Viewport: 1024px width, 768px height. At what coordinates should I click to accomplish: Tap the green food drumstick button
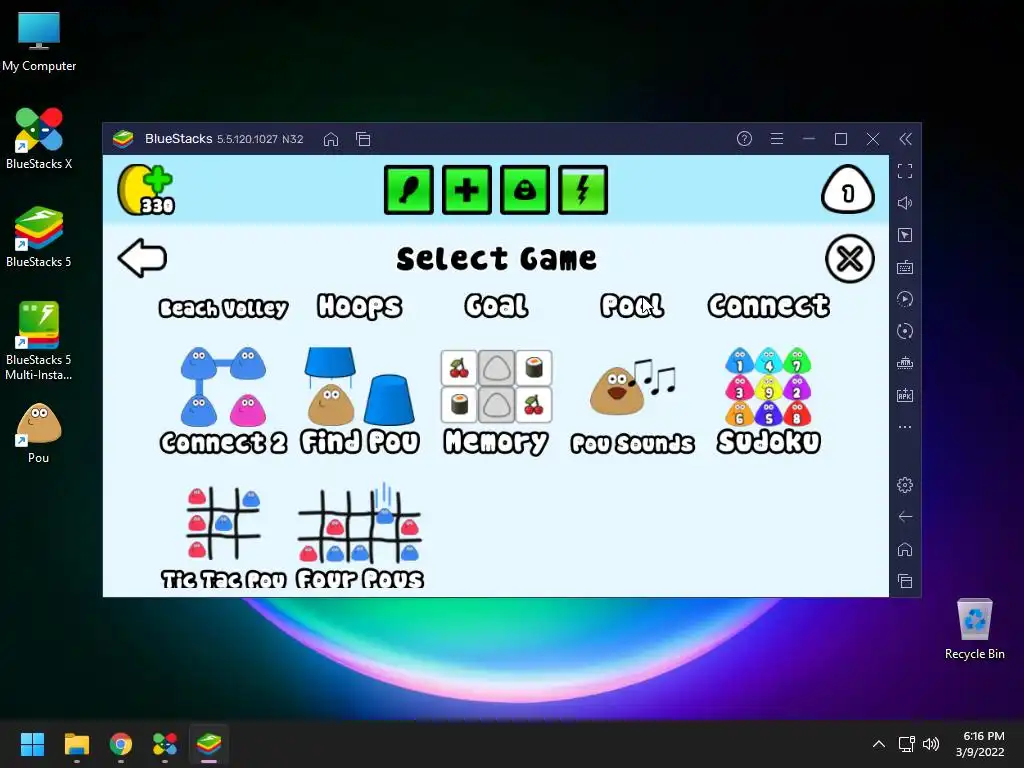[x=409, y=190]
